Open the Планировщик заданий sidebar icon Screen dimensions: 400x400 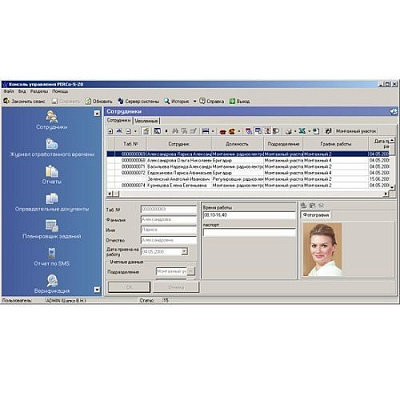tap(52, 229)
